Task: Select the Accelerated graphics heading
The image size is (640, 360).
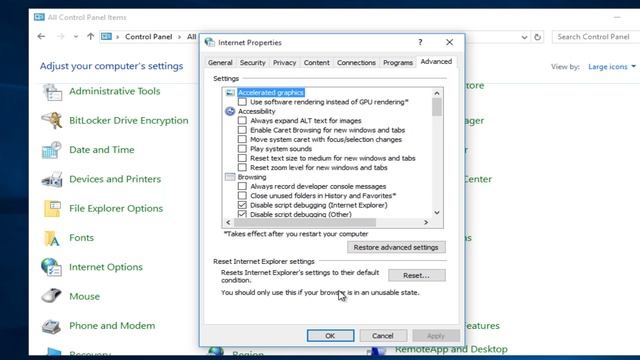Action: [271, 93]
